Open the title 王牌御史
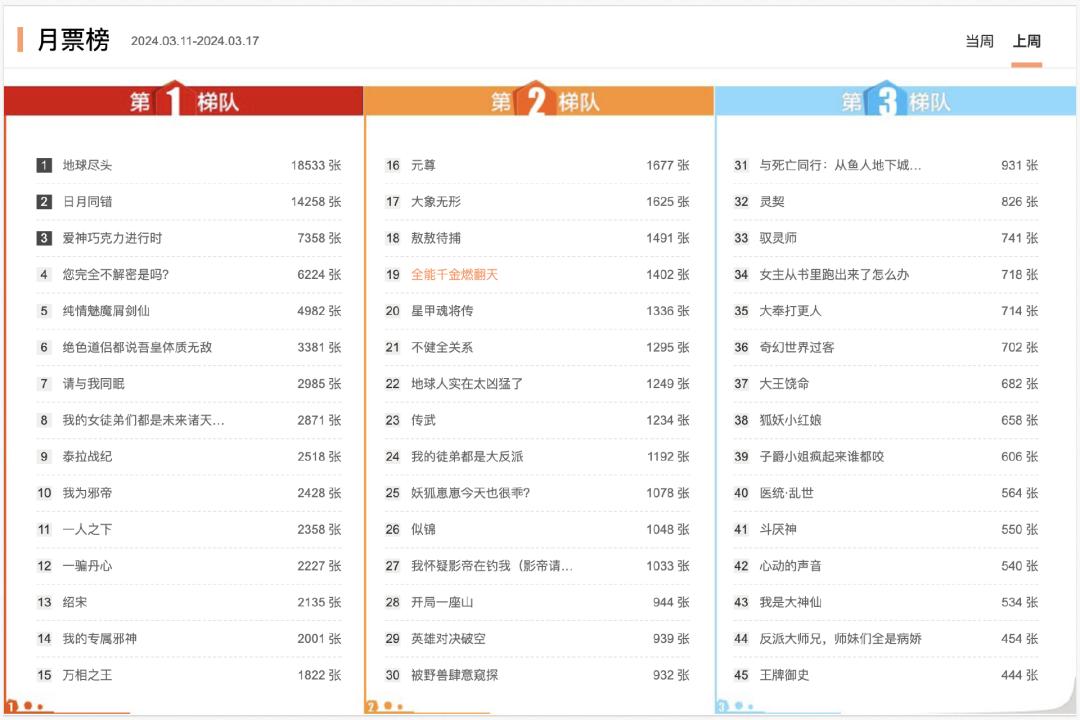Image resolution: width=1080 pixels, height=720 pixels. pyautogui.click(x=784, y=675)
